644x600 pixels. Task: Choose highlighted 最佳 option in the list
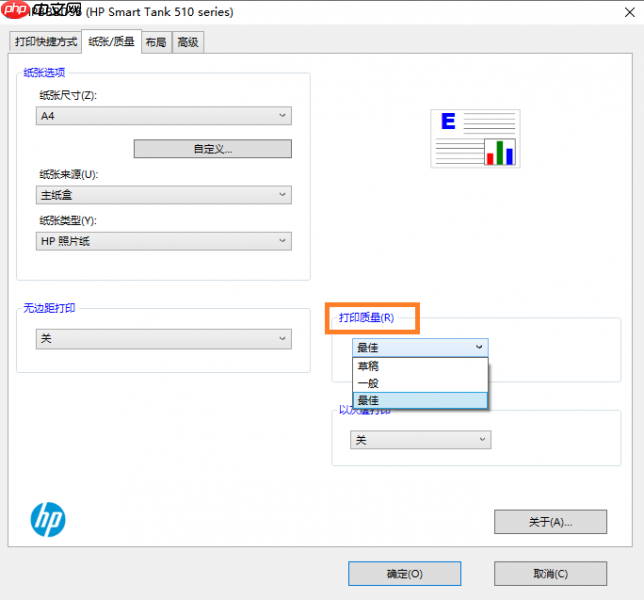[x=420, y=400]
